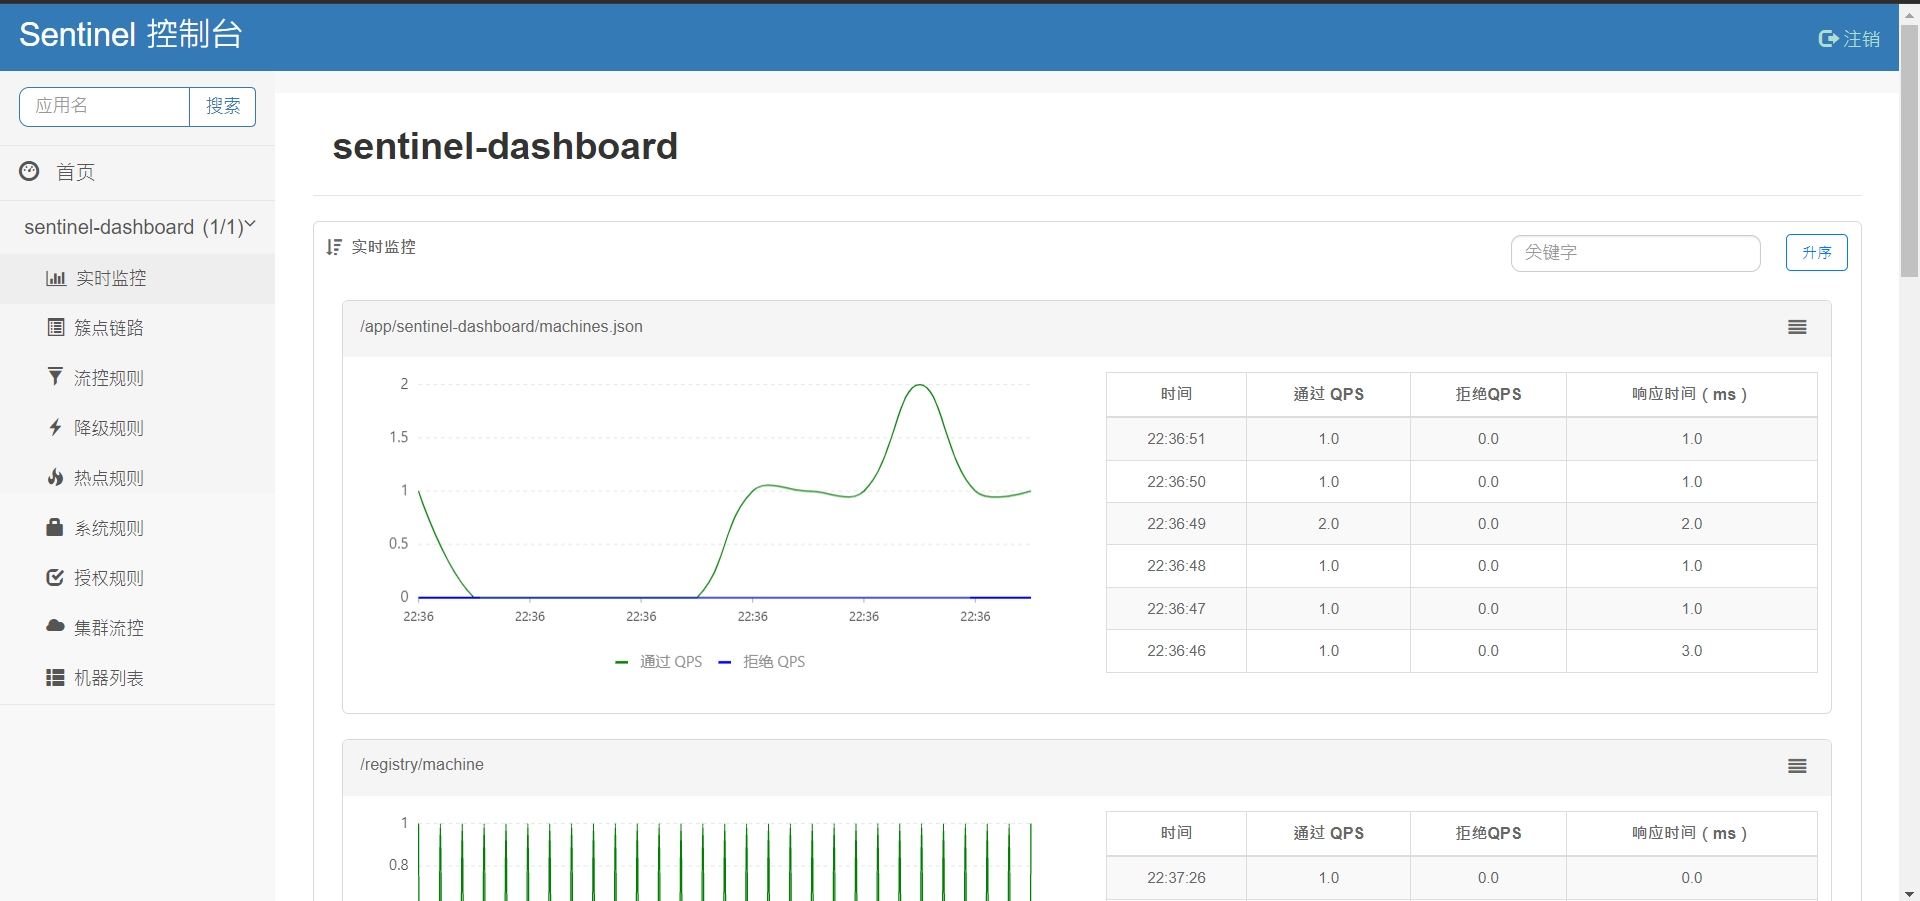This screenshot has height=901, width=1920.
Task: Click the bar chart icon for 实时监控
Action: click(56, 278)
